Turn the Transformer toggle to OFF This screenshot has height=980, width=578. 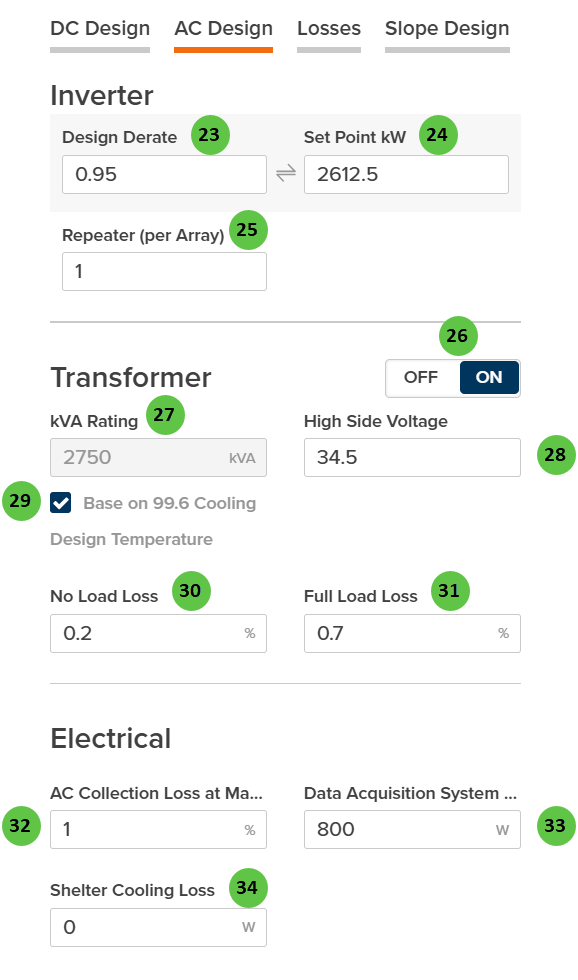coord(419,378)
